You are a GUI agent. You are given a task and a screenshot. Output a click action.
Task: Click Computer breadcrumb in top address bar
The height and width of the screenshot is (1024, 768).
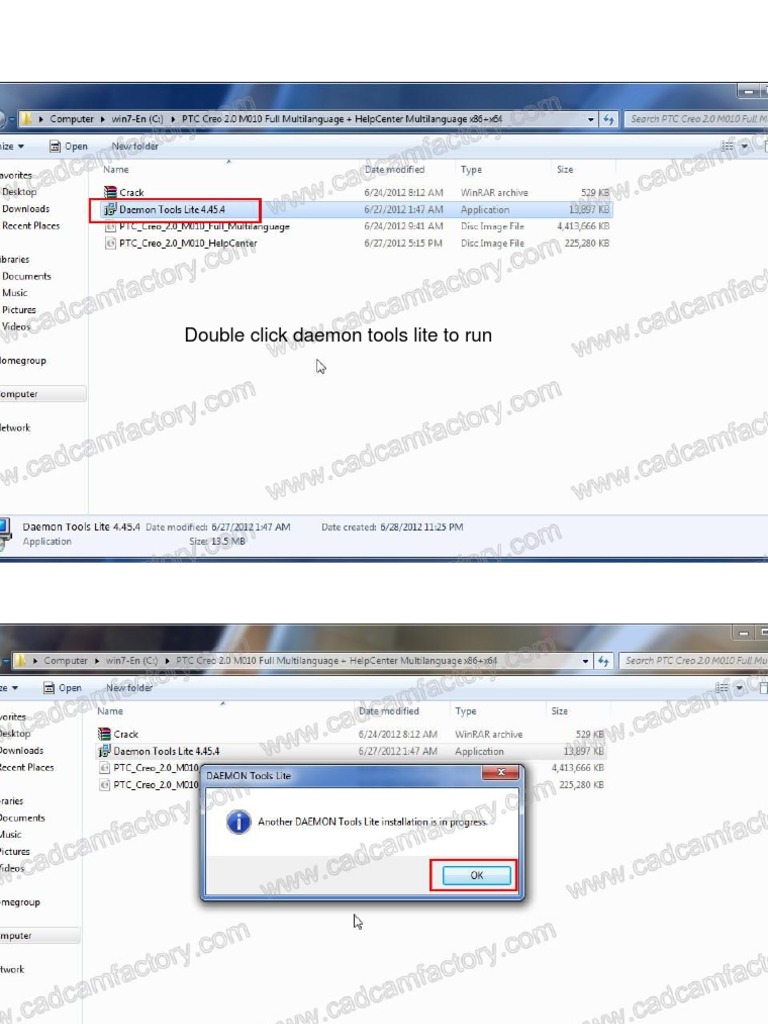pyautogui.click(x=72, y=119)
